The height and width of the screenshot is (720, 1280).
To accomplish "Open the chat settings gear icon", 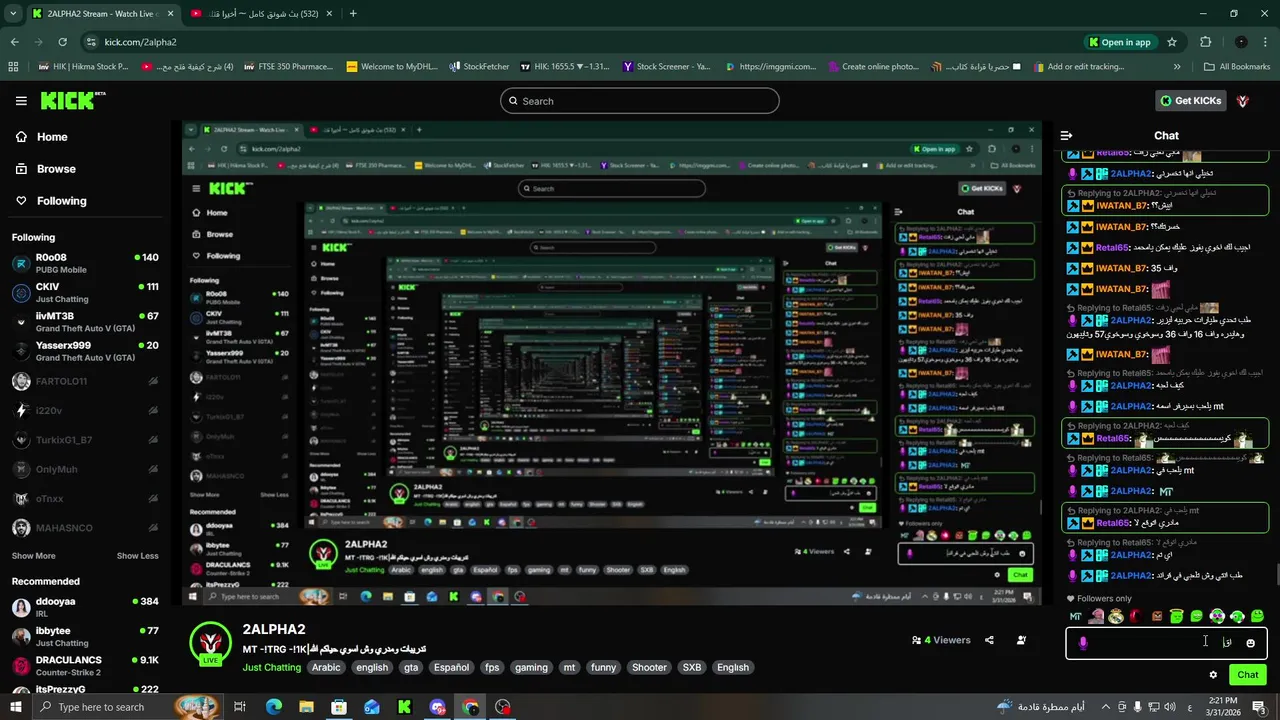I will (x=1213, y=675).
